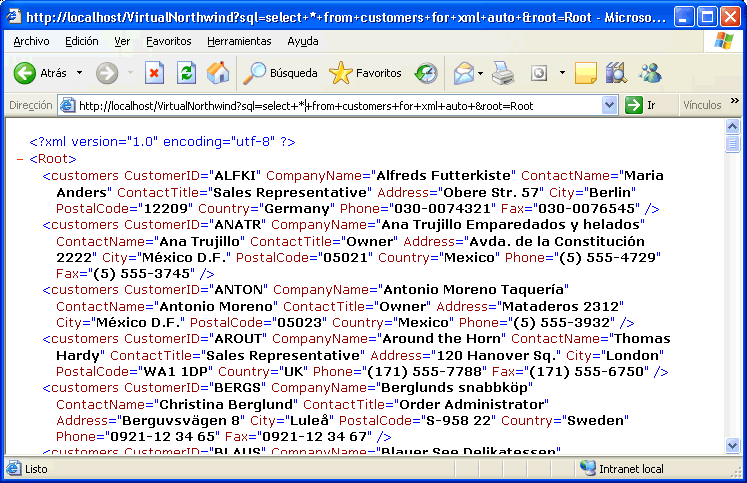Click the xml version declaration line

coord(162,142)
